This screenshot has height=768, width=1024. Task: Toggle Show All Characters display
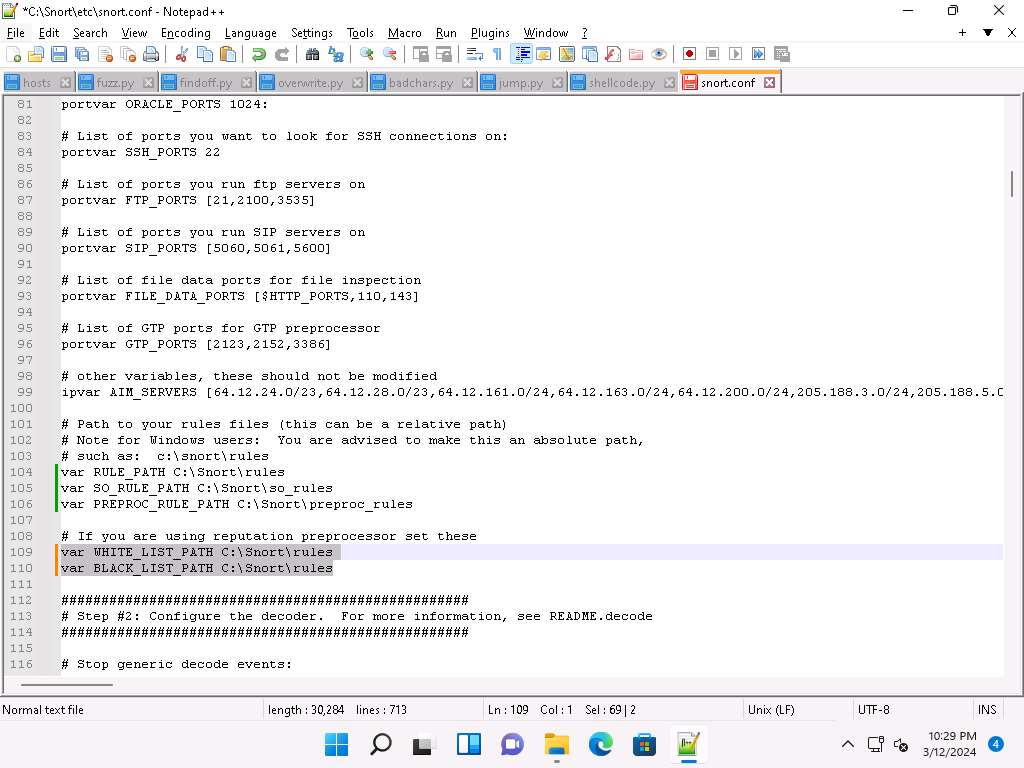coord(498,54)
